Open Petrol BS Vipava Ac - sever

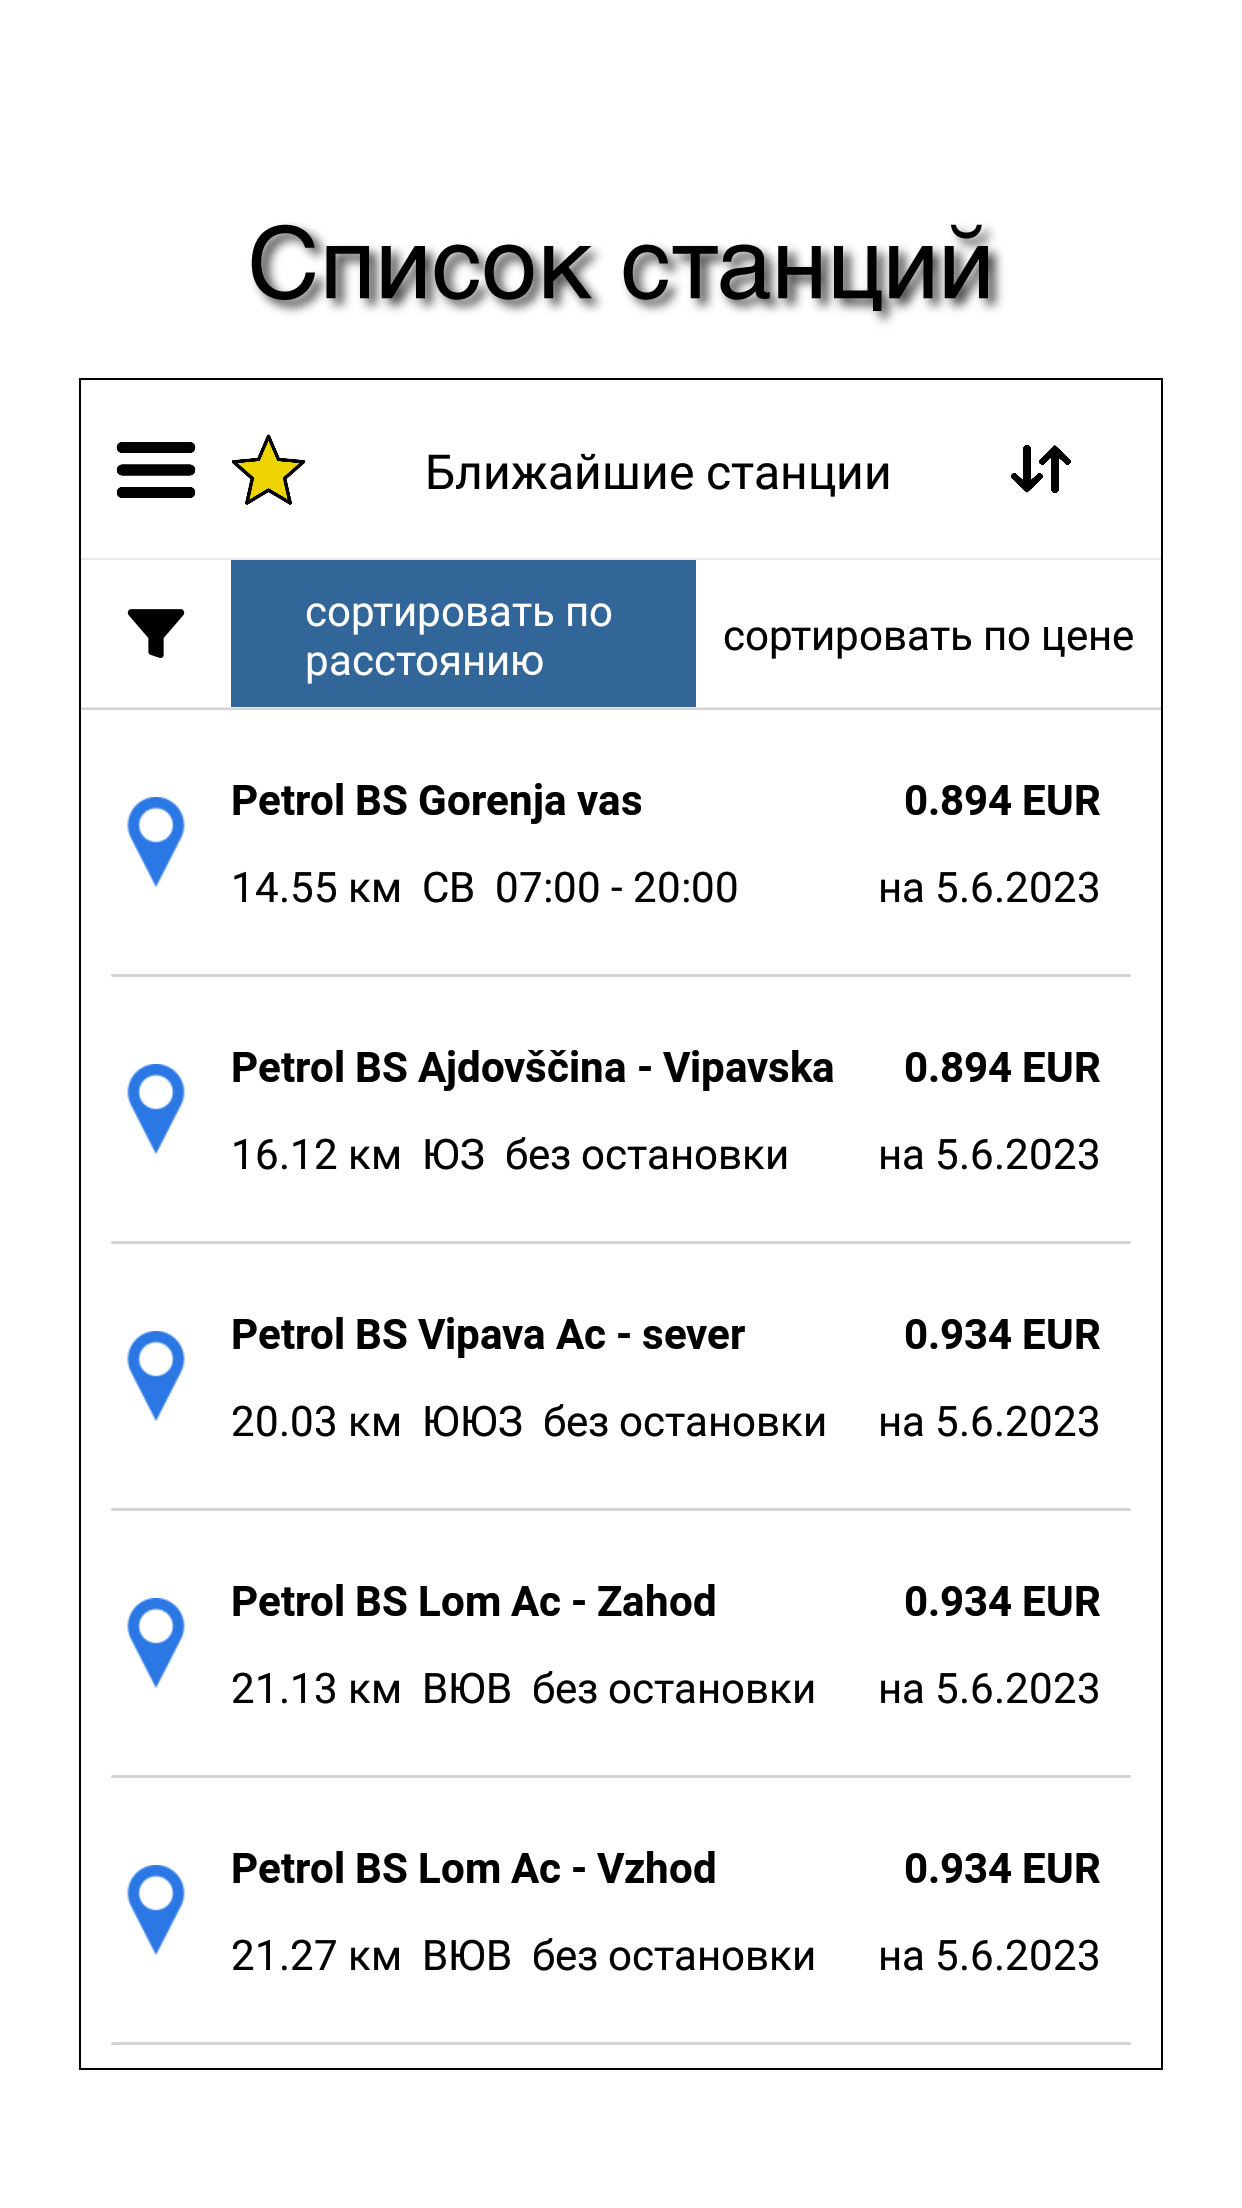488,1335
